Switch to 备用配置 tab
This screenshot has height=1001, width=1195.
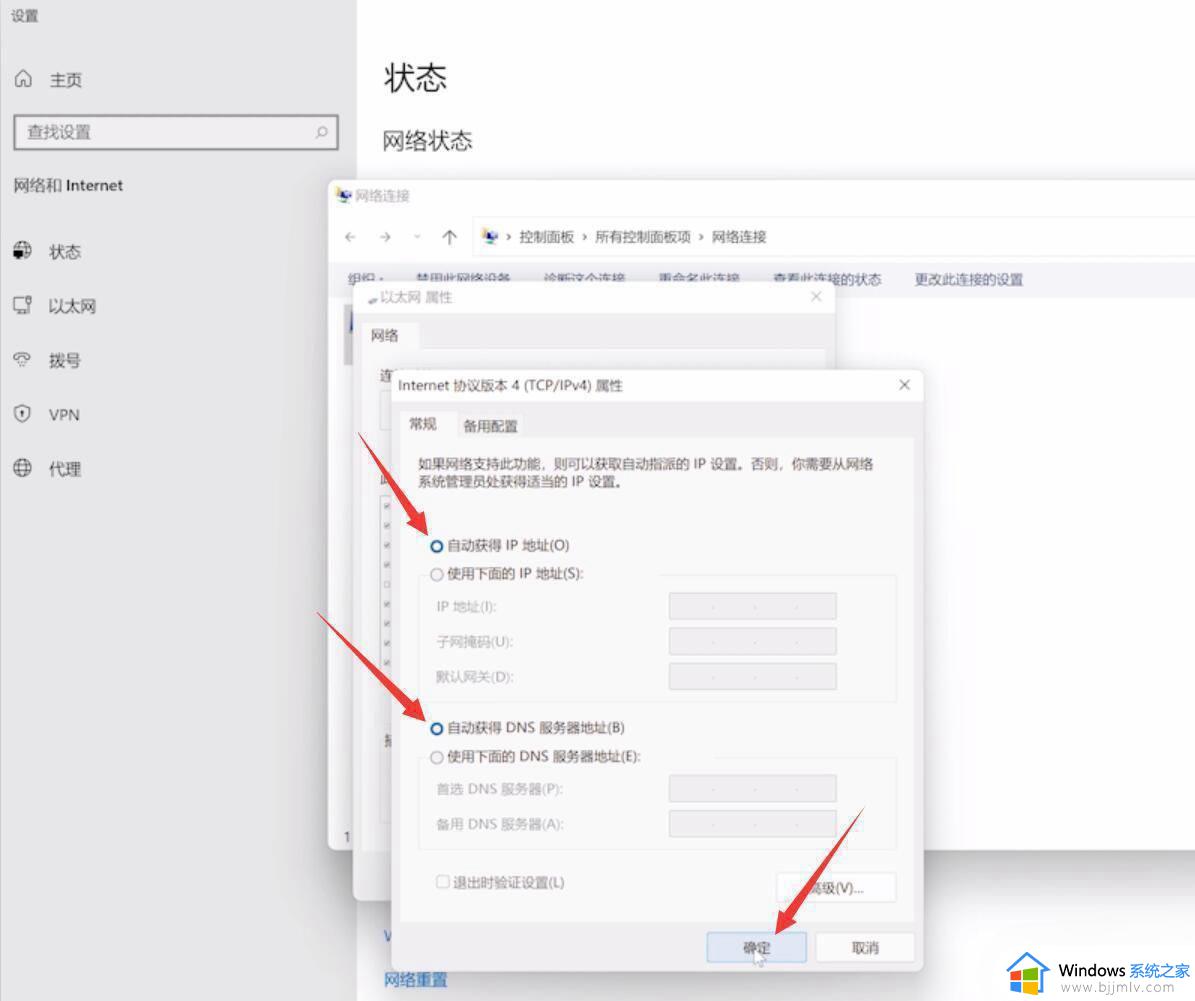(490, 425)
